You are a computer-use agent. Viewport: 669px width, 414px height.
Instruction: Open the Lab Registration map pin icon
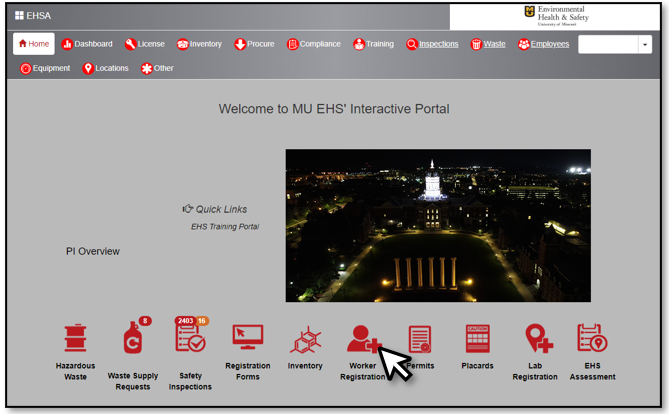click(x=538, y=338)
